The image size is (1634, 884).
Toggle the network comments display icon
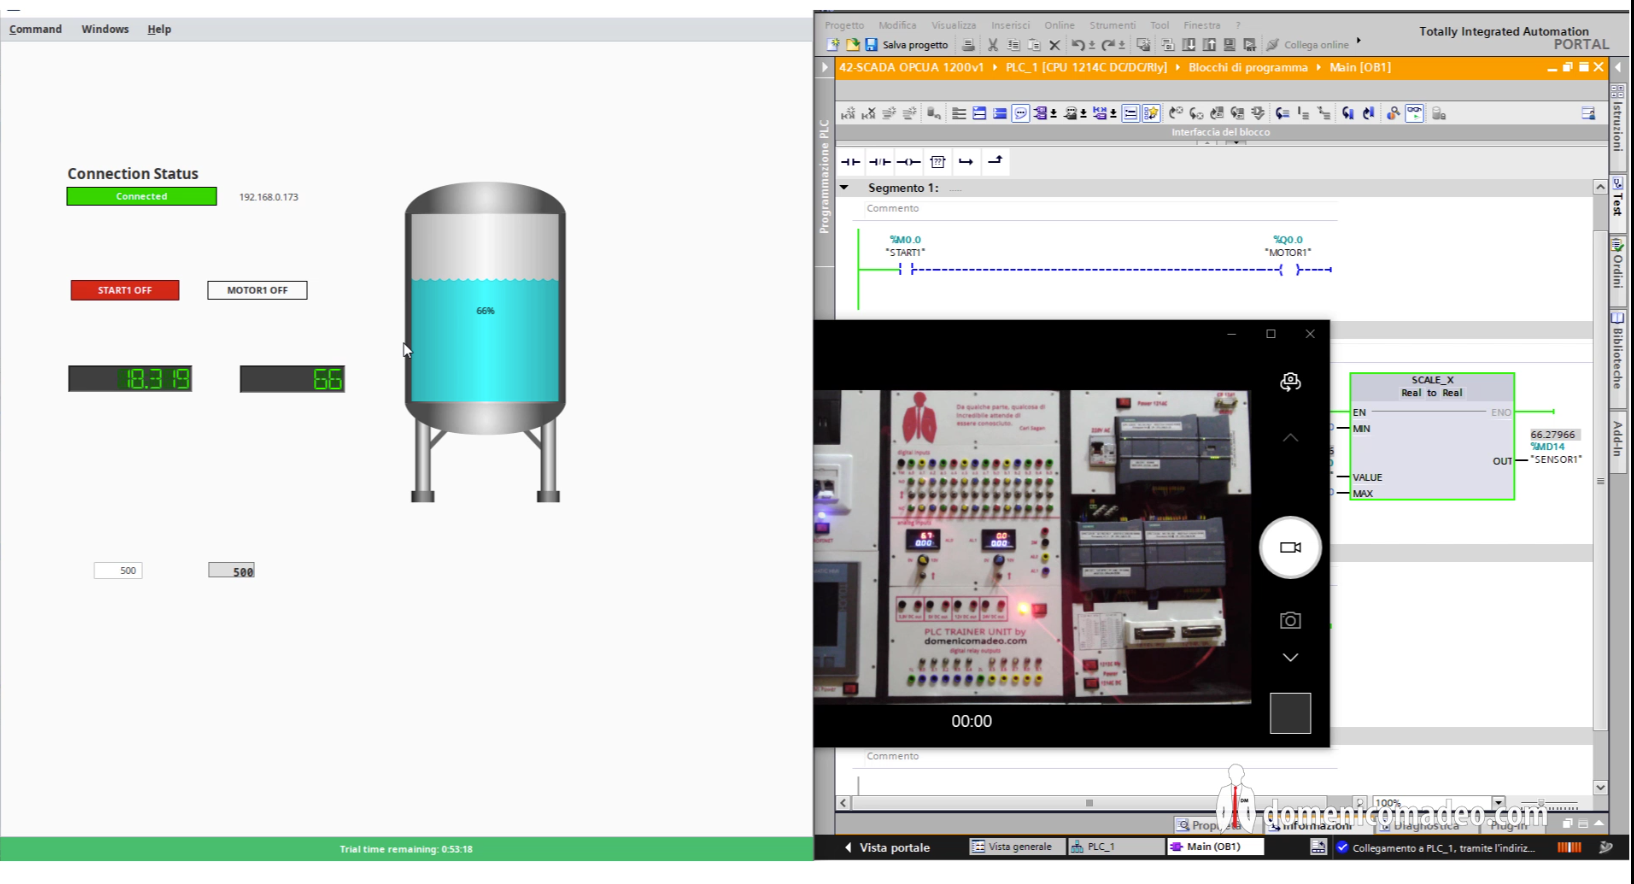click(1020, 113)
